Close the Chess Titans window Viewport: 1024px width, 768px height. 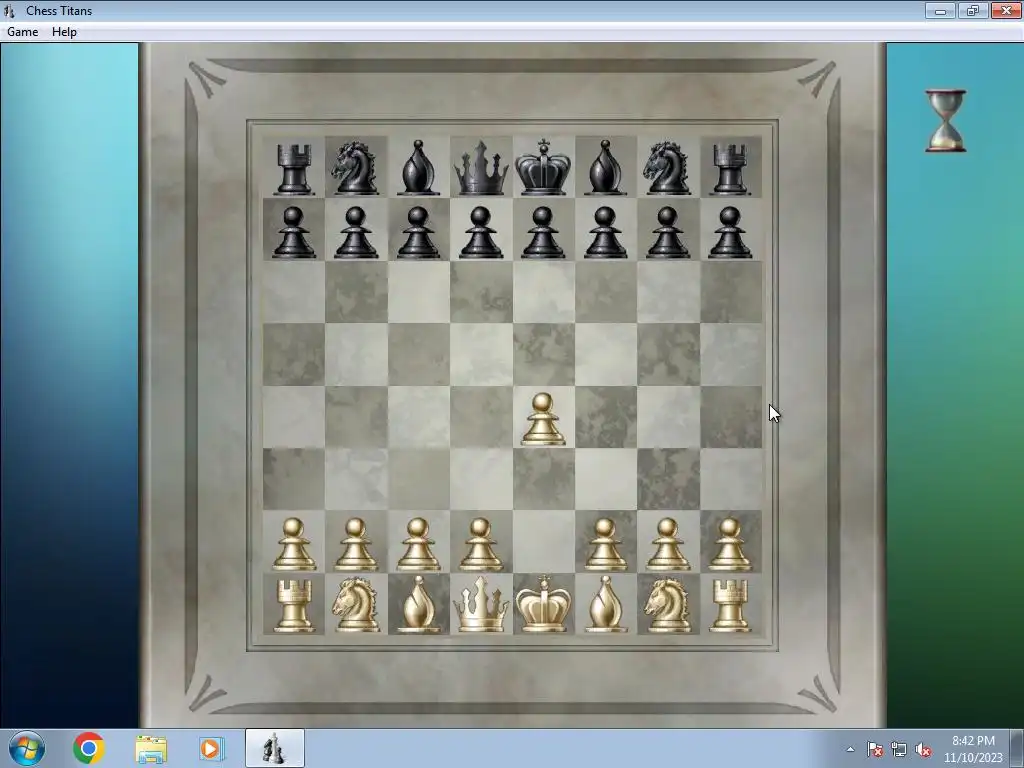tap(1006, 10)
